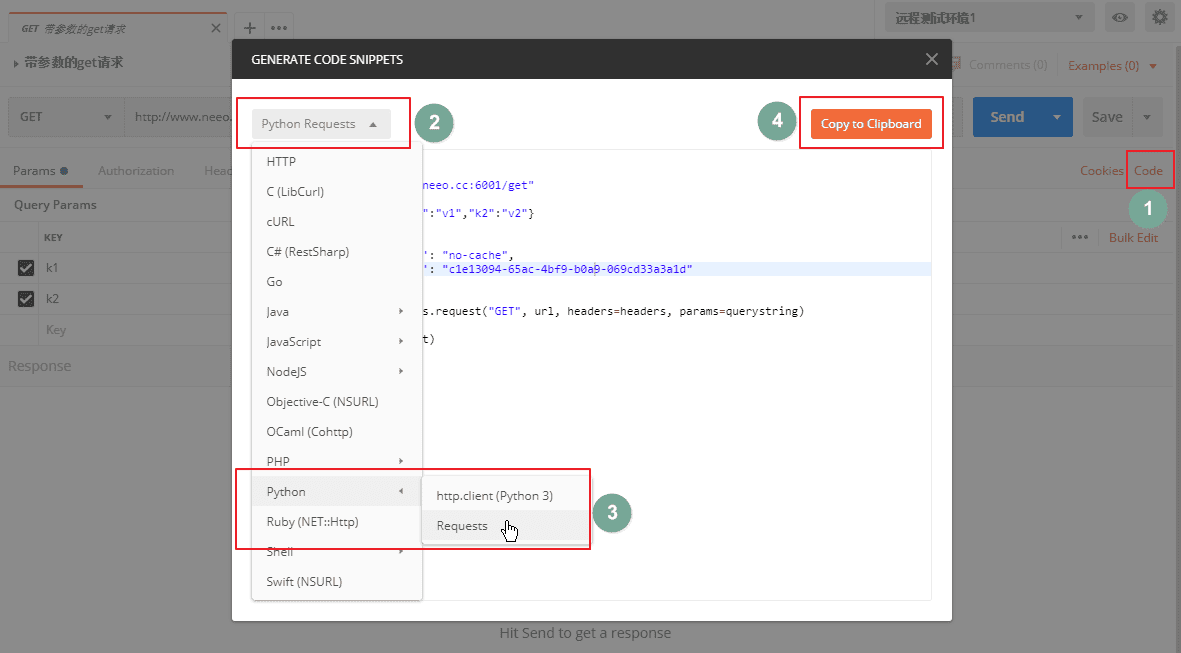Screen dimensions: 1181x653
Task: Click the empty Key input field
Action: pos(136,330)
